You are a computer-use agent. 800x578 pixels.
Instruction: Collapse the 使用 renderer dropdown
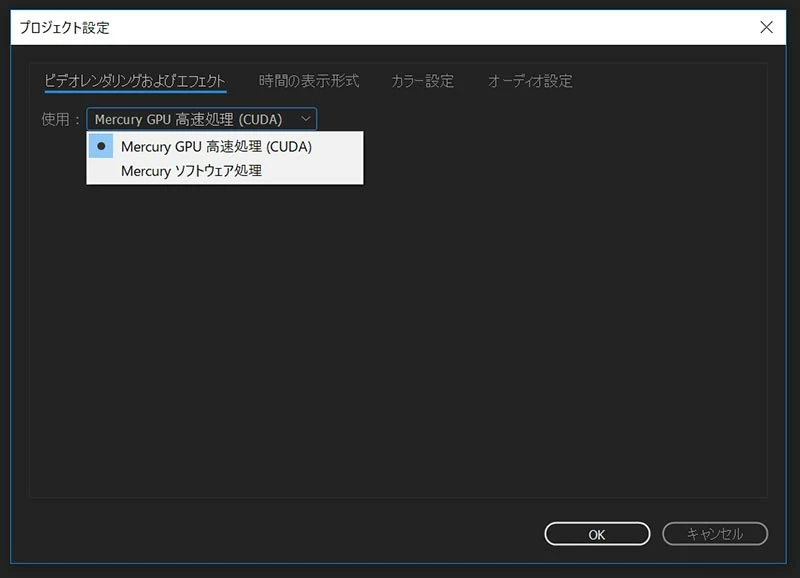(x=202, y=119)
